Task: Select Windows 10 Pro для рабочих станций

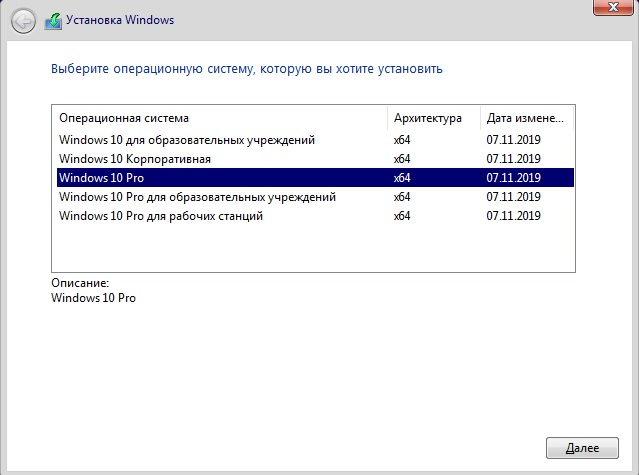Action: [315, 216]
